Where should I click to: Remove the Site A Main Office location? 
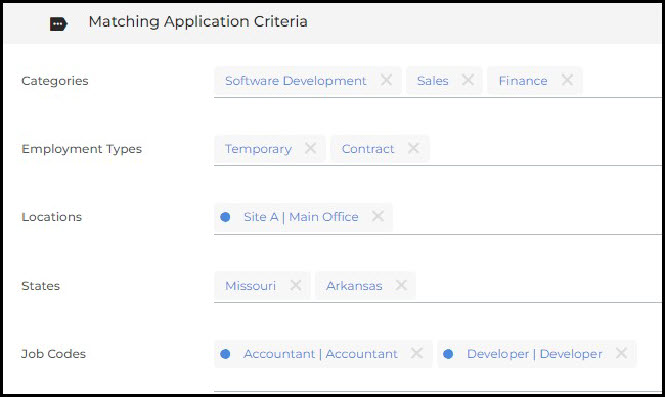377,216
